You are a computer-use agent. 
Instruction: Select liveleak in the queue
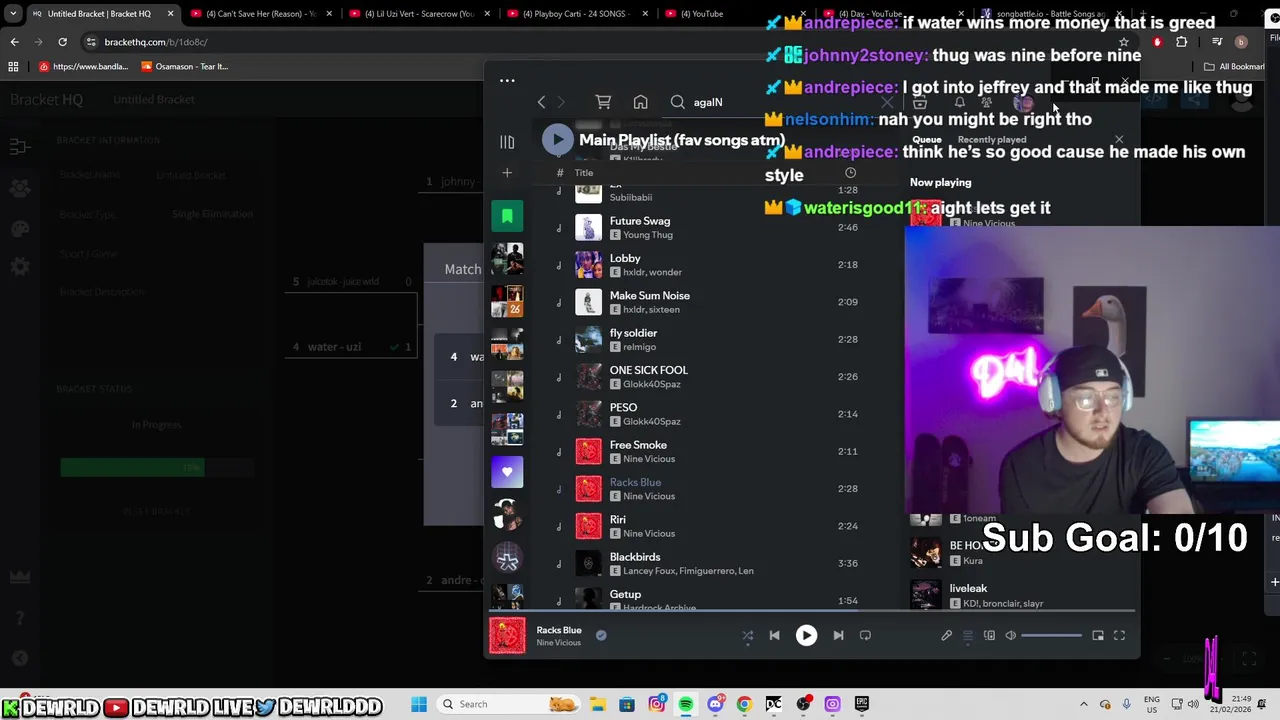1020,595
